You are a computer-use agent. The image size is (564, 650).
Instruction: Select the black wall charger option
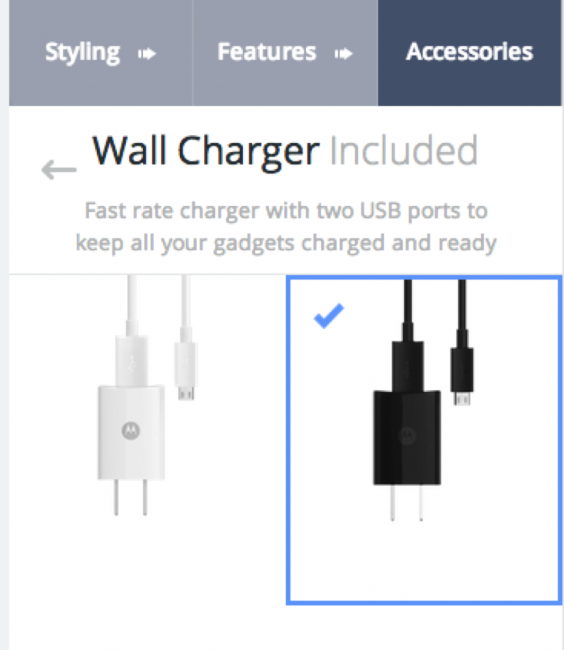point(424,439)
